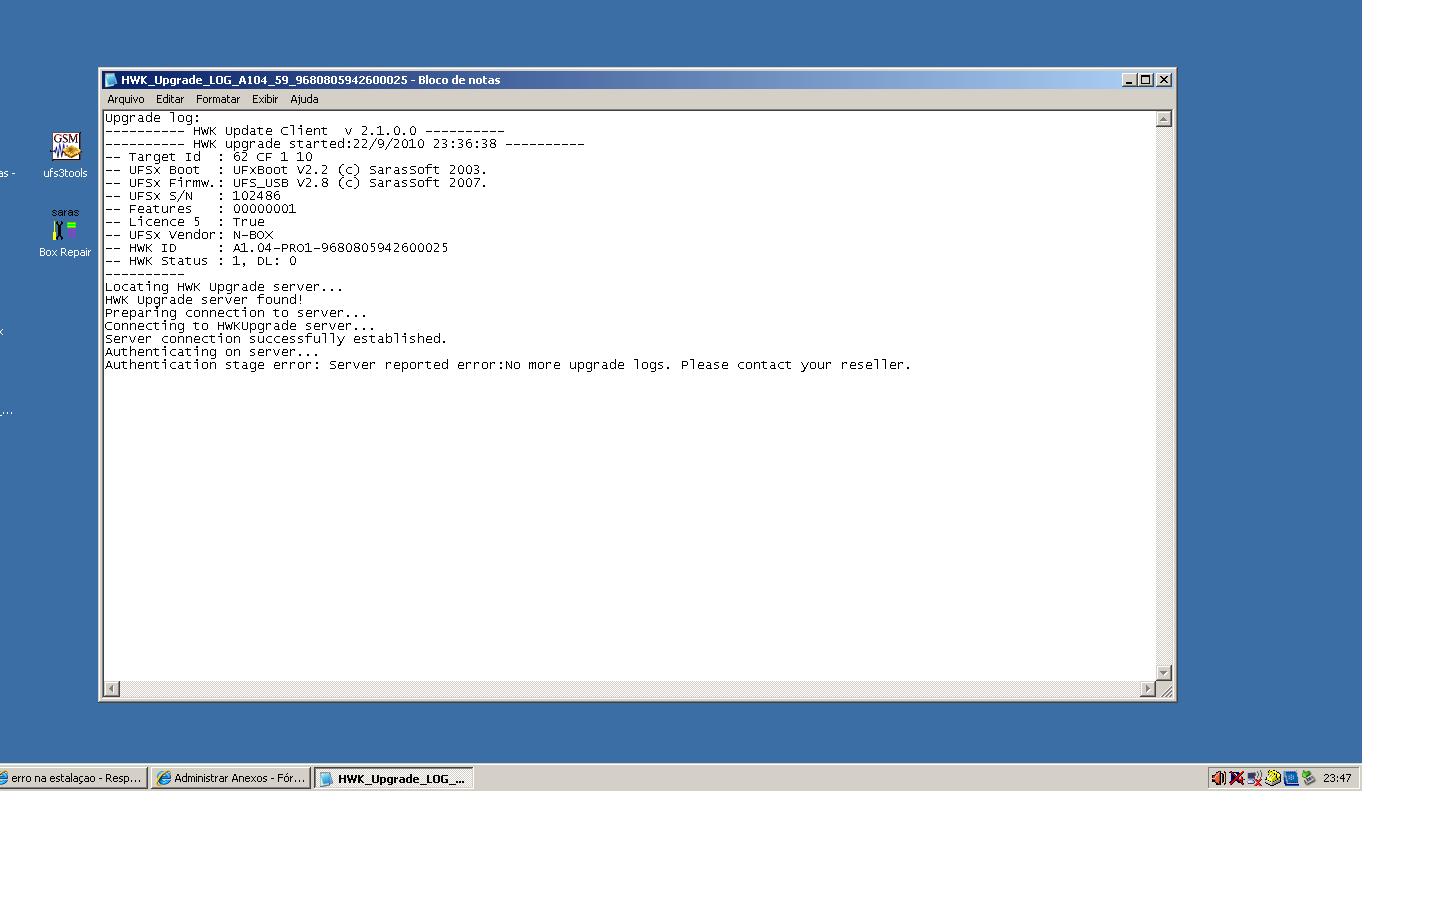
Task: Switch to the 'erro na estalaçao' taskbar window
Action: coord(72,778)
